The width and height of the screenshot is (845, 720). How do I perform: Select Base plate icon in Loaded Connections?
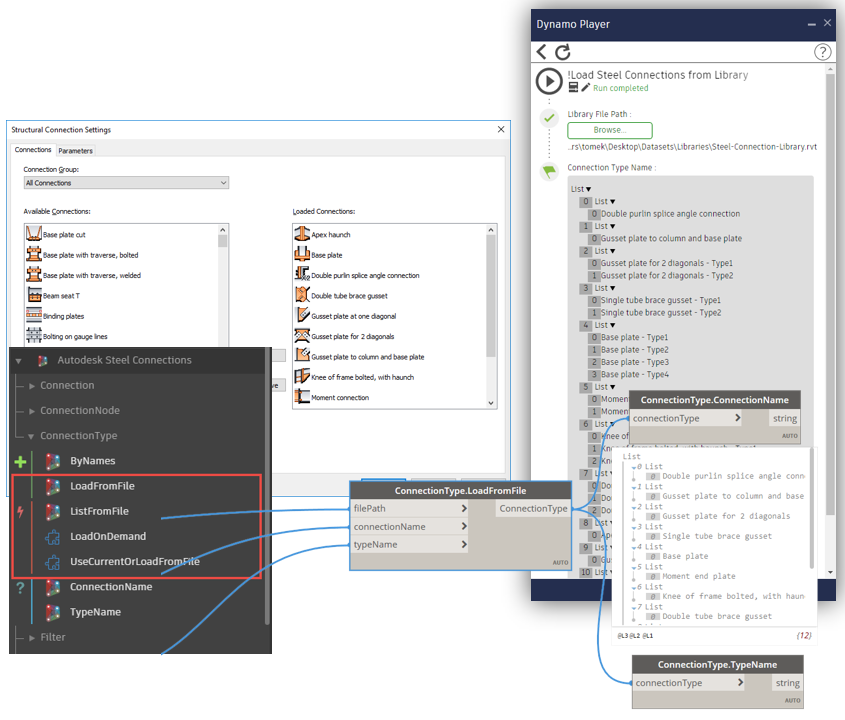pyautogui.click(x=302, y=254)
